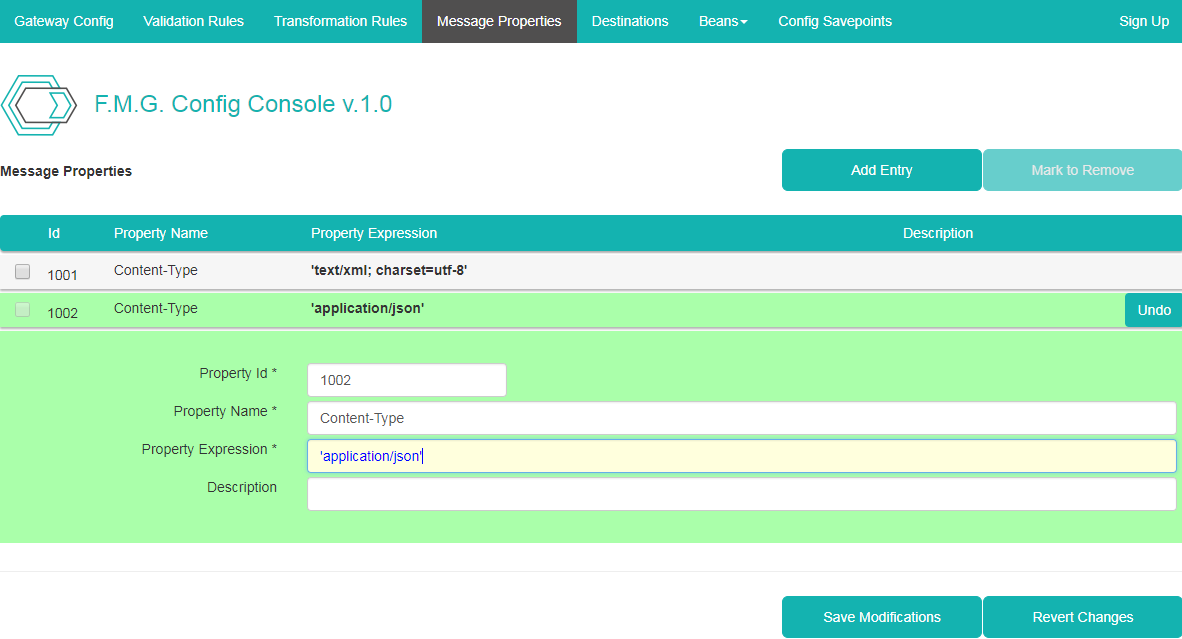Image resolution: width=1182 pixels, height=639 pixels.
Task: Tick the checkbox for row 1001
Action: point(23,272)
